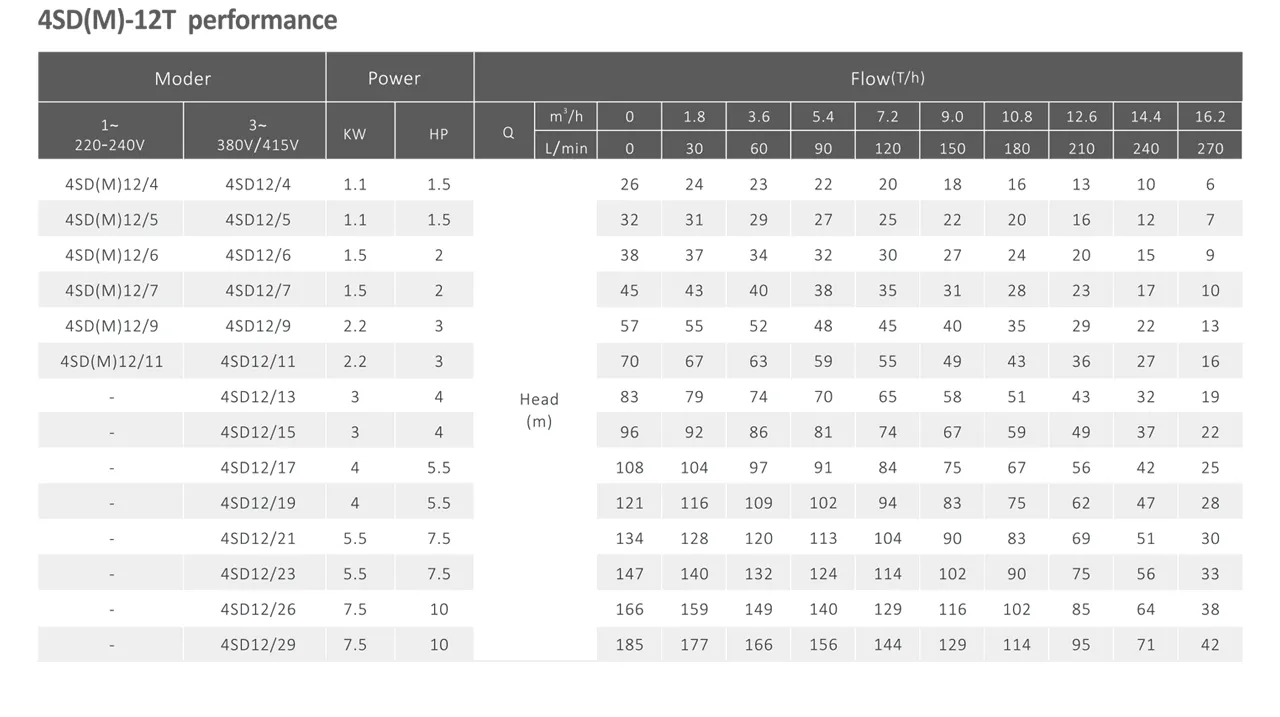Click the "L/min" unit label
This screenshot has width=1280, height=717.
point(566,148)
